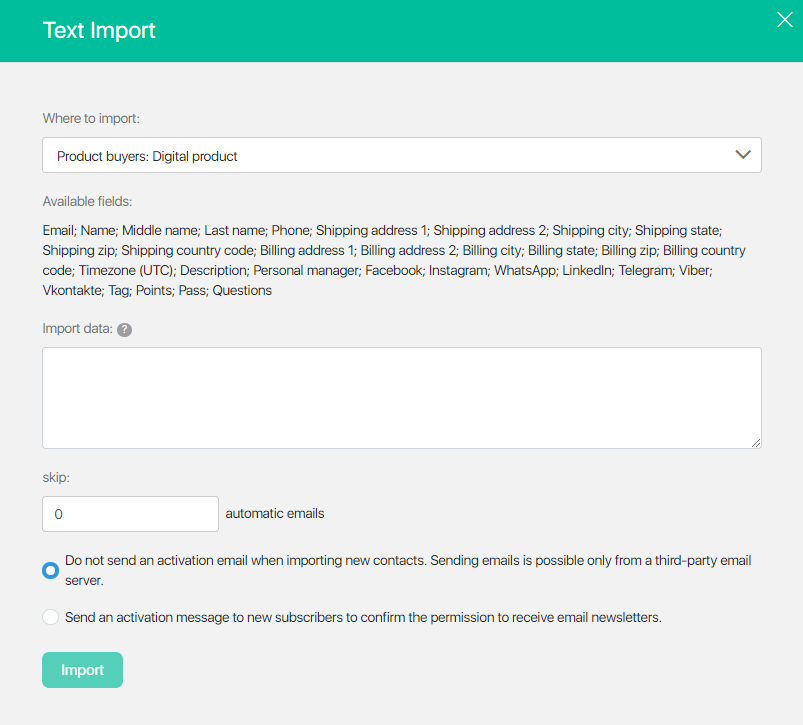Open the 'Product buyers: Digital product' selector
This screenshot has height=725, width=803.
[x=402, y=155]
